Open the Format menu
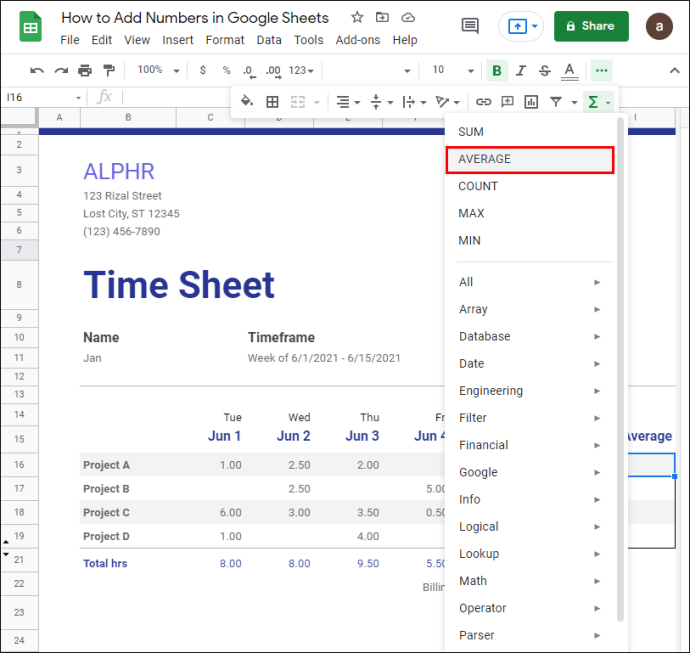 [225, 40]
